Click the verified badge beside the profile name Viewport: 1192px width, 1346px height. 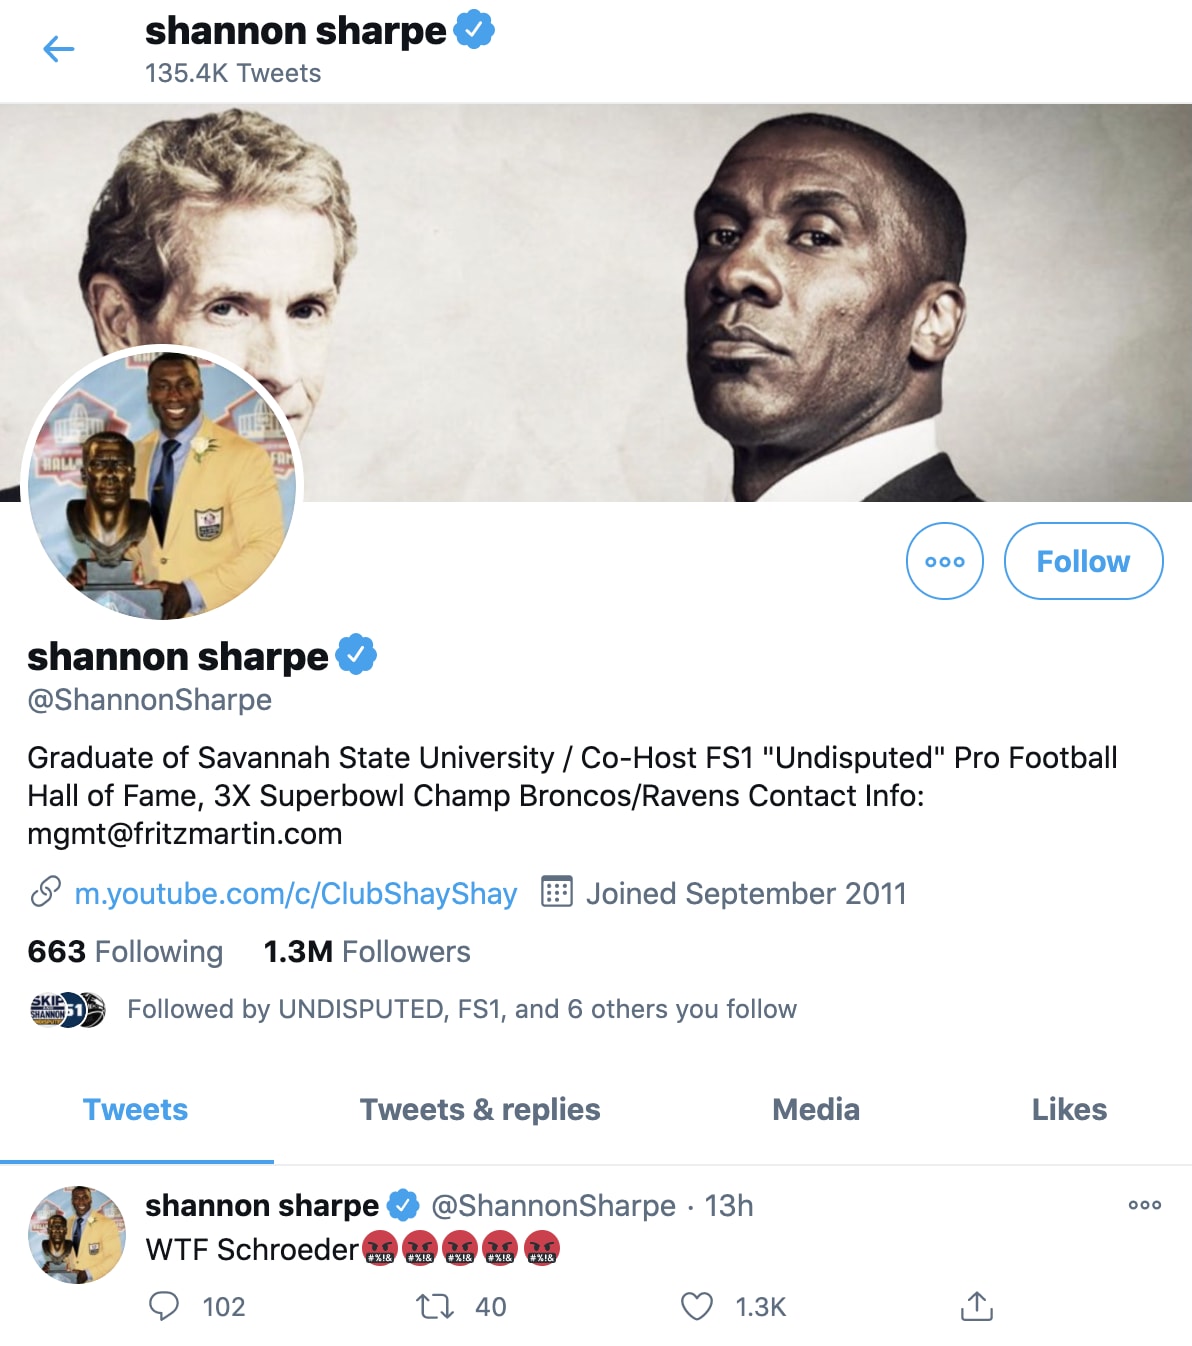point(356,655)
